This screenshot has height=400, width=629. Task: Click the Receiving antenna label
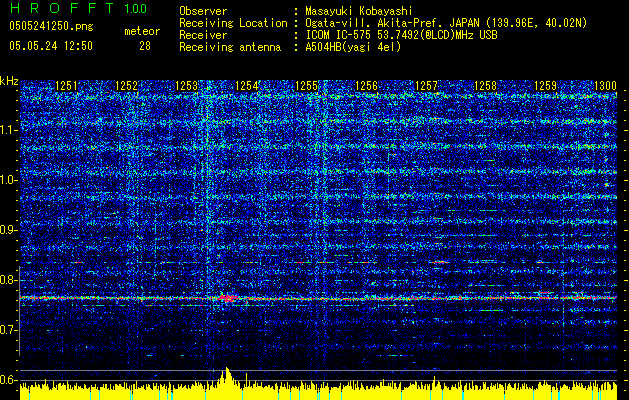(x=230, y=47)
